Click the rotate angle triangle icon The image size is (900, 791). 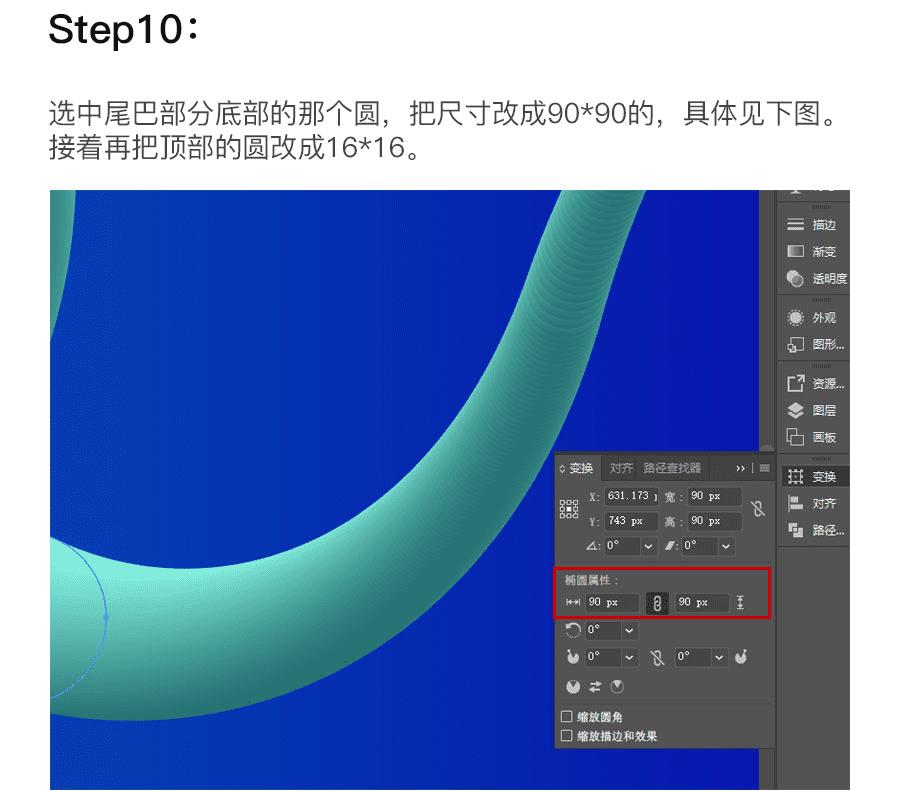[x=592, y=545]
